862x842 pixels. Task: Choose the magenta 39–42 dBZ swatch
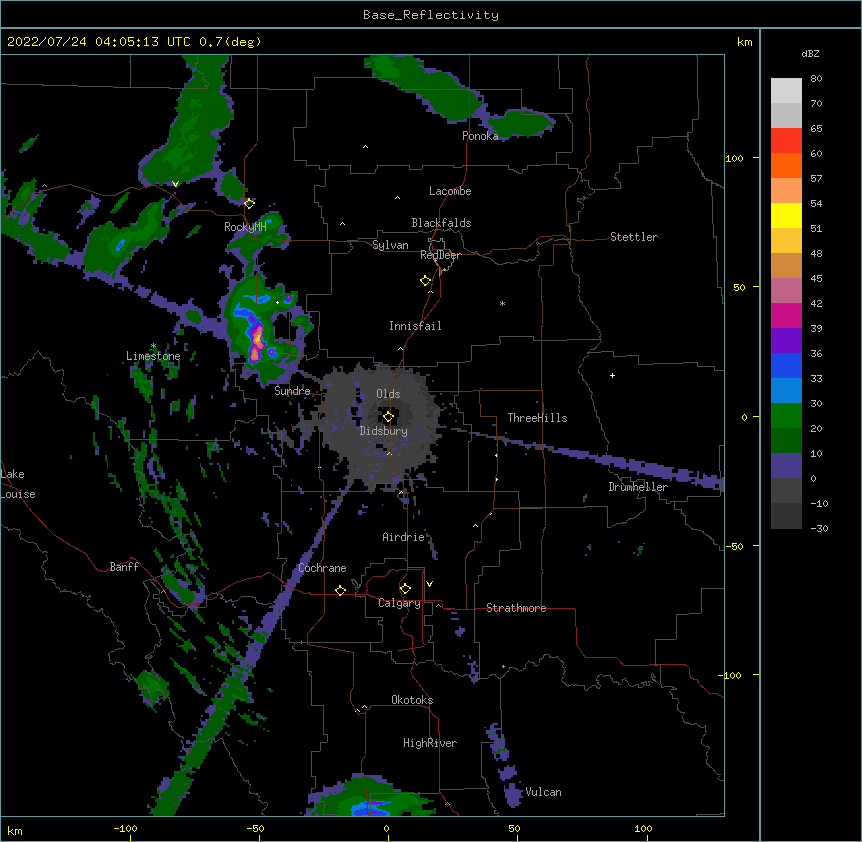coord(786,315)
